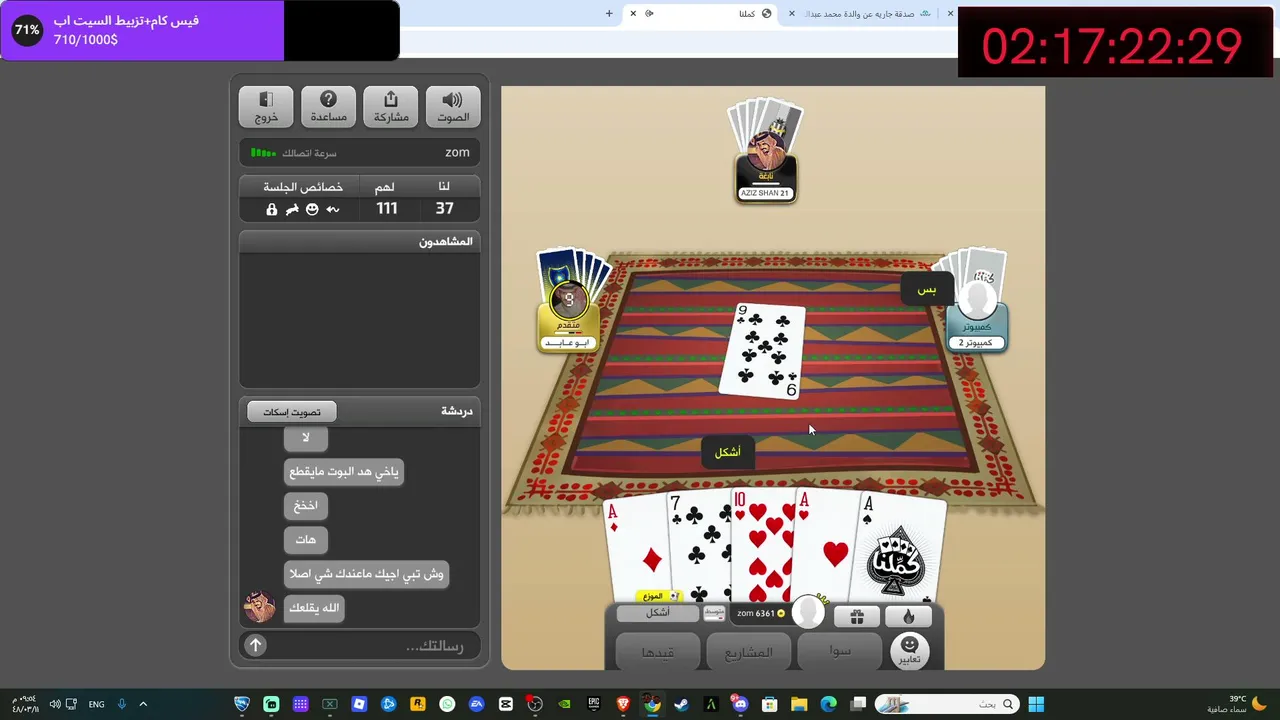
Task: Play the 7 of clubs card
Action: point(699,547)
